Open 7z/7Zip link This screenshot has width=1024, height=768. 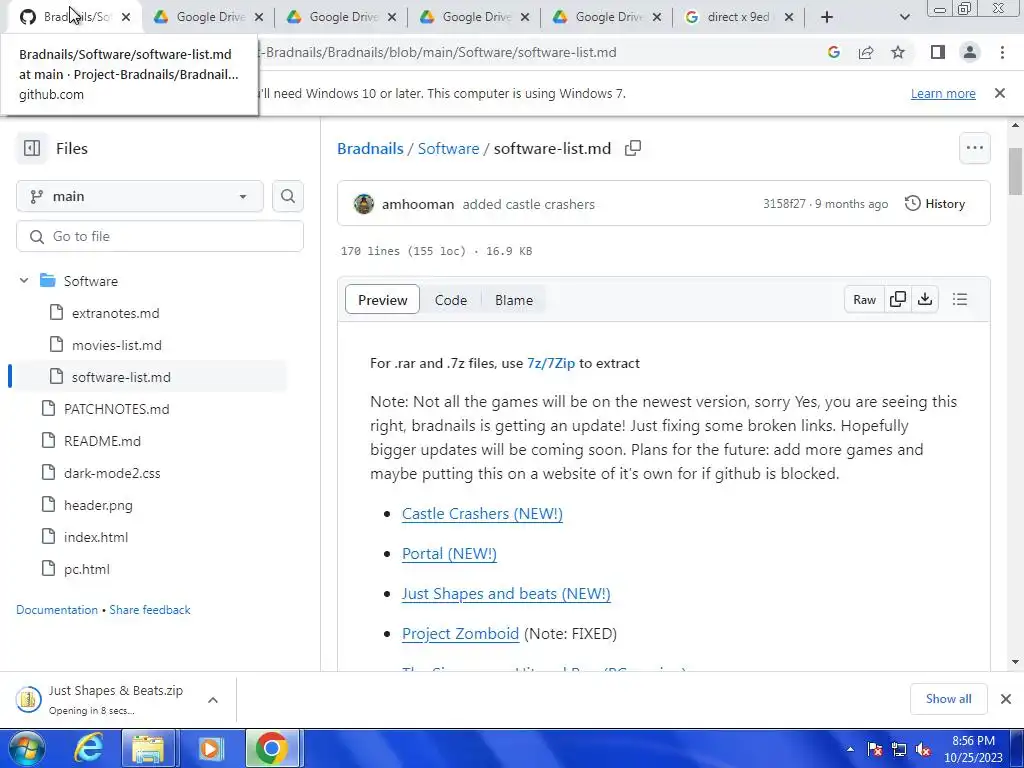coord(551,363)
